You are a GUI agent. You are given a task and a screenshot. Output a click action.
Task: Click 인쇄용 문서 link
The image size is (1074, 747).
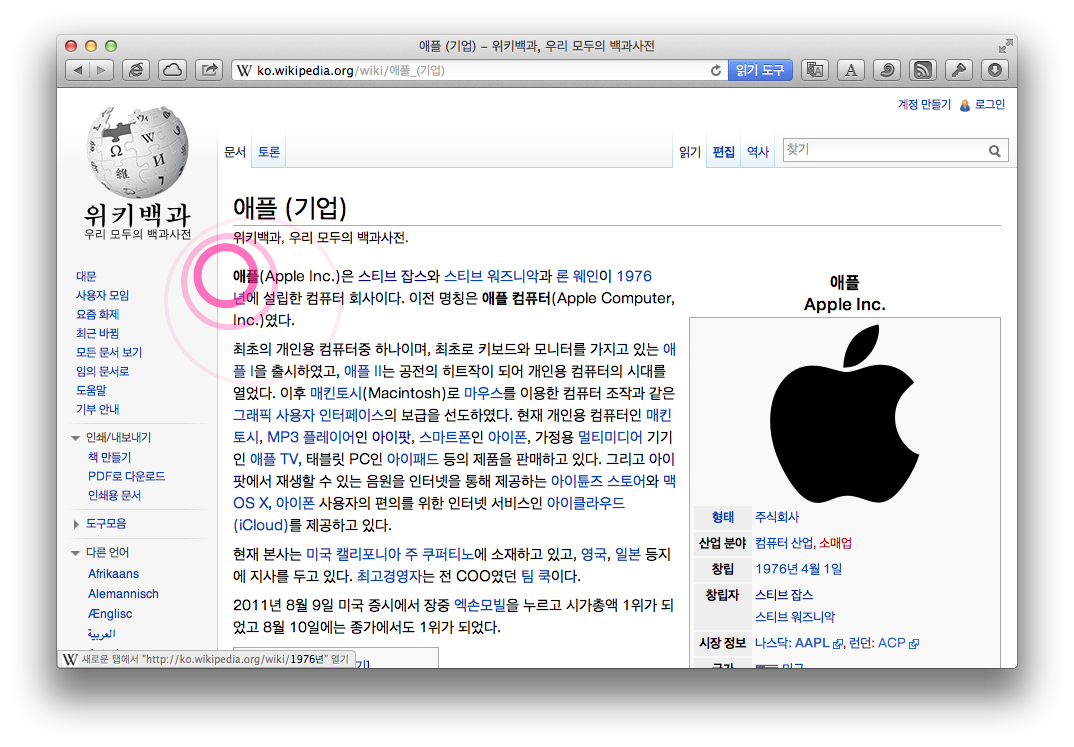pyautogui.click(x=114, y=495)
